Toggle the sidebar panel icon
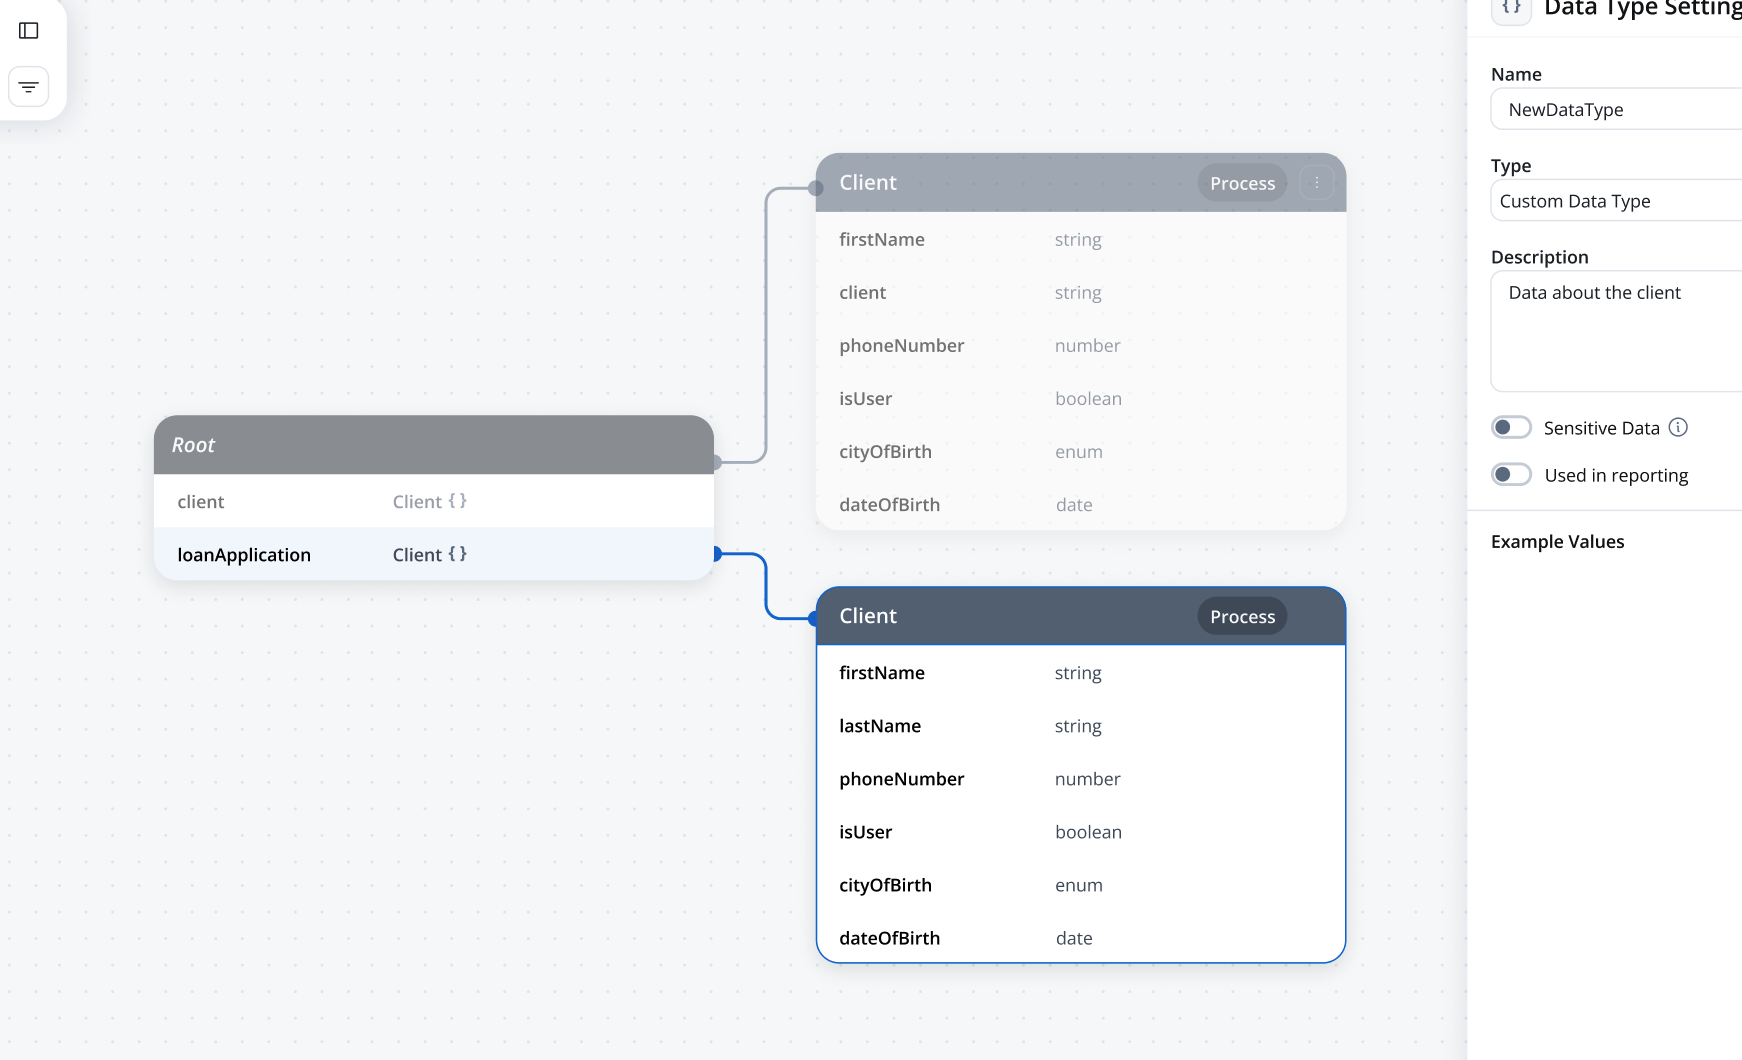The image size is (1742, 1060). (x=29, y=31)
